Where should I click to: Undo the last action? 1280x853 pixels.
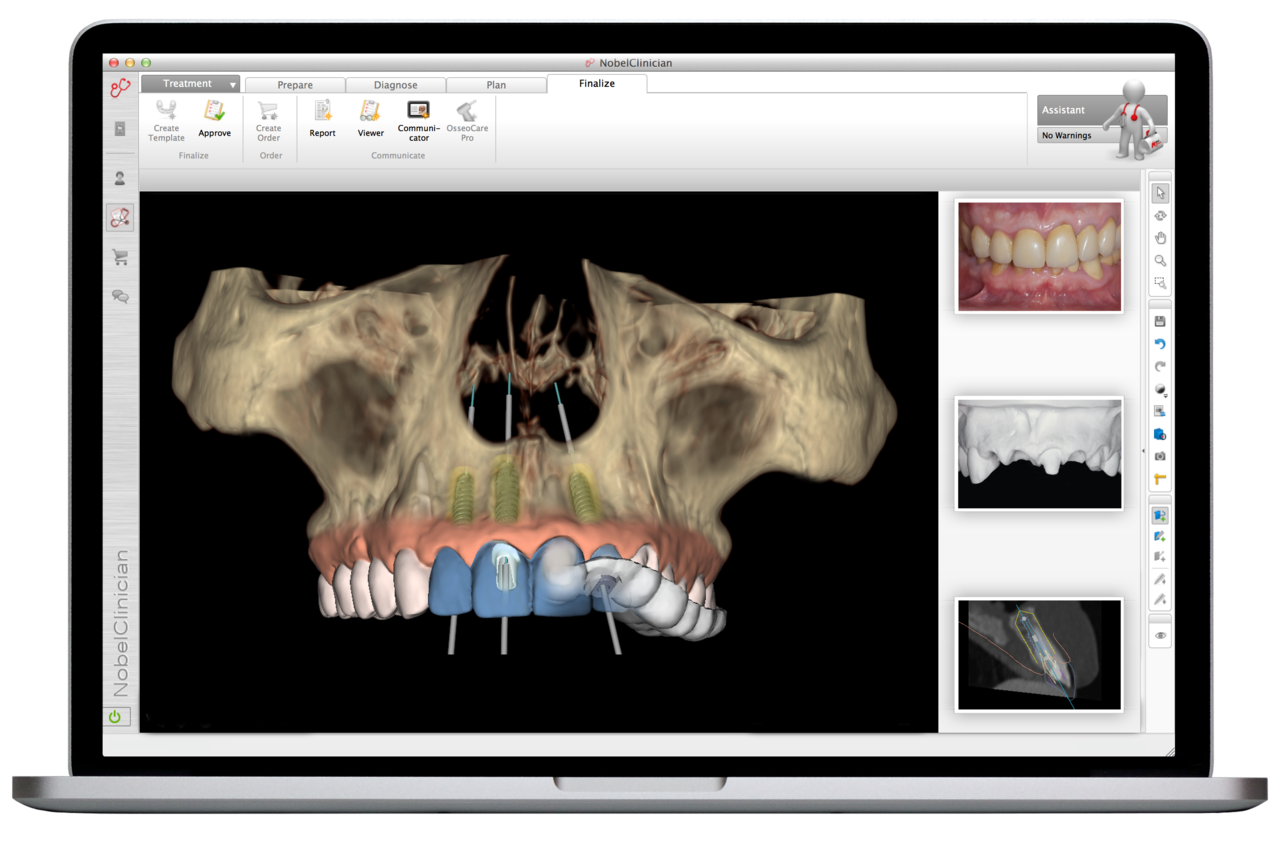point(1160,344)
